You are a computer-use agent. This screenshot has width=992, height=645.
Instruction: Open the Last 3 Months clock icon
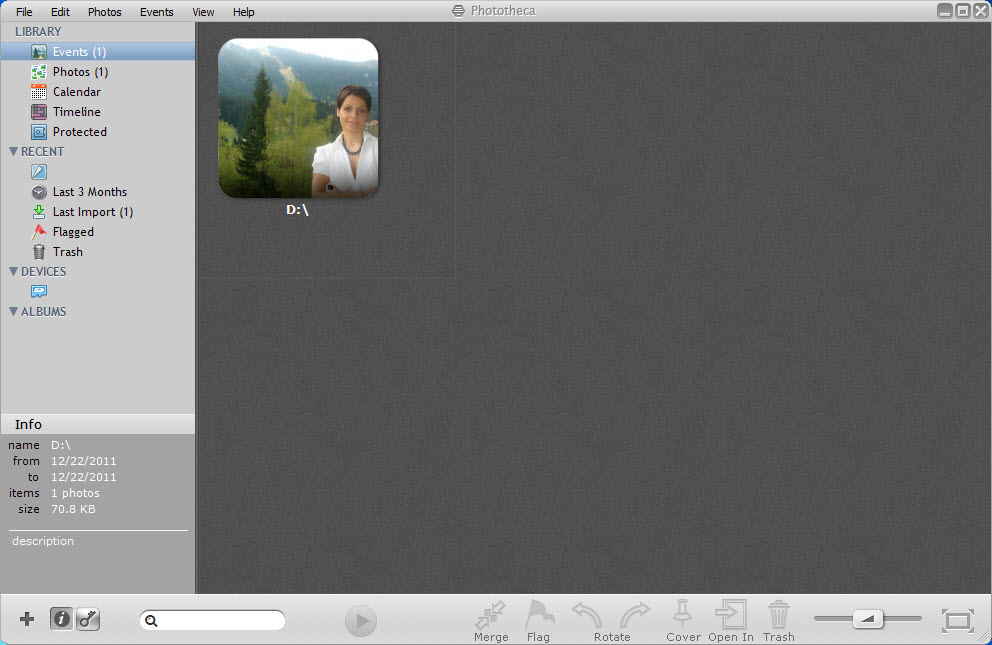point(39,192)
